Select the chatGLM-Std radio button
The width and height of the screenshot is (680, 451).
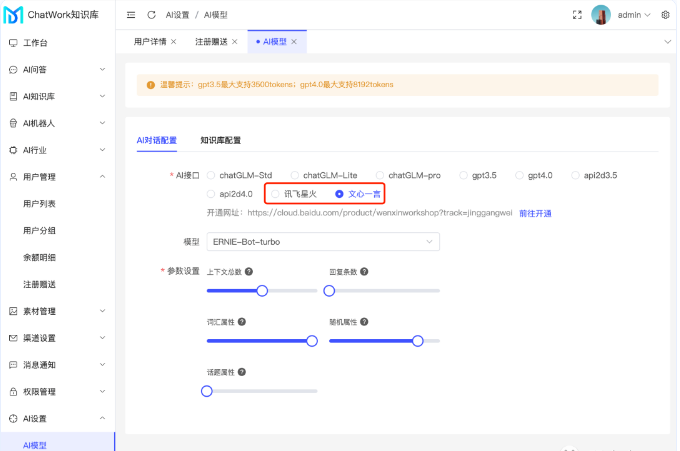pos(211,175)
